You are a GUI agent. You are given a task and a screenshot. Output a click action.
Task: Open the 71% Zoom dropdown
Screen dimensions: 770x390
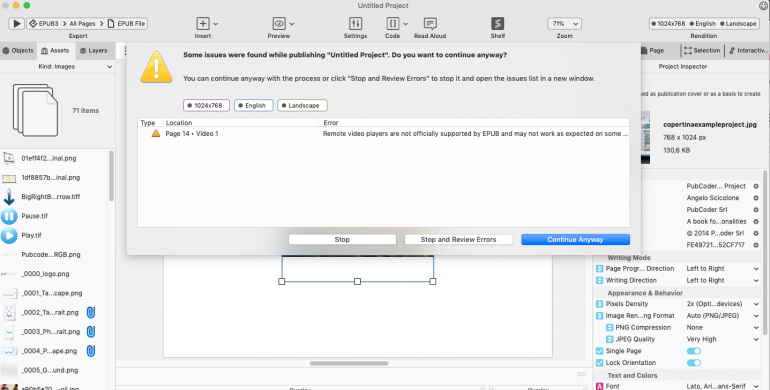click(x=564, y=24)
